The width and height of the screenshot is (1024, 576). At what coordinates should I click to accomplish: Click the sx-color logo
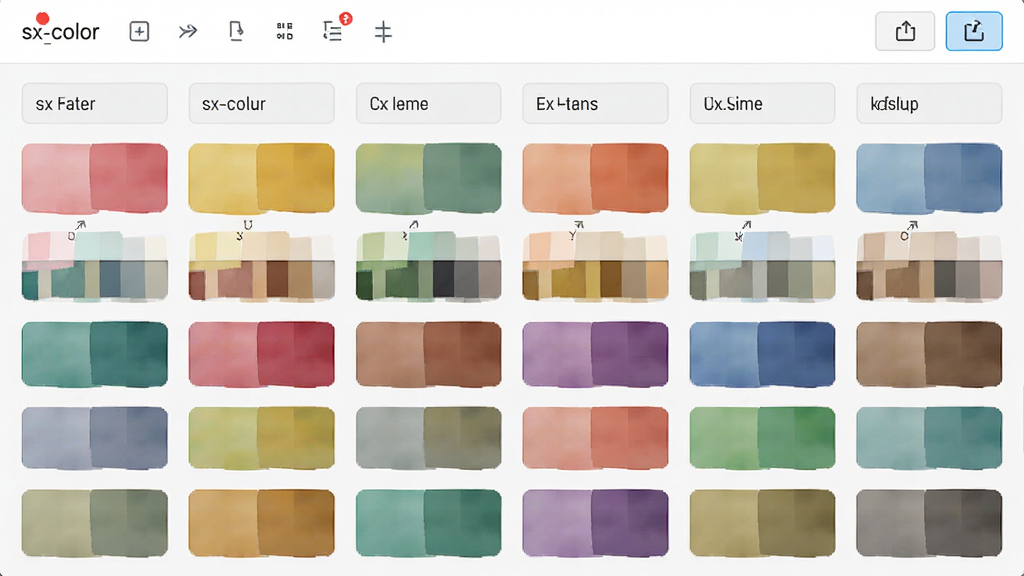pyautogui.click(x=60, y=31)
